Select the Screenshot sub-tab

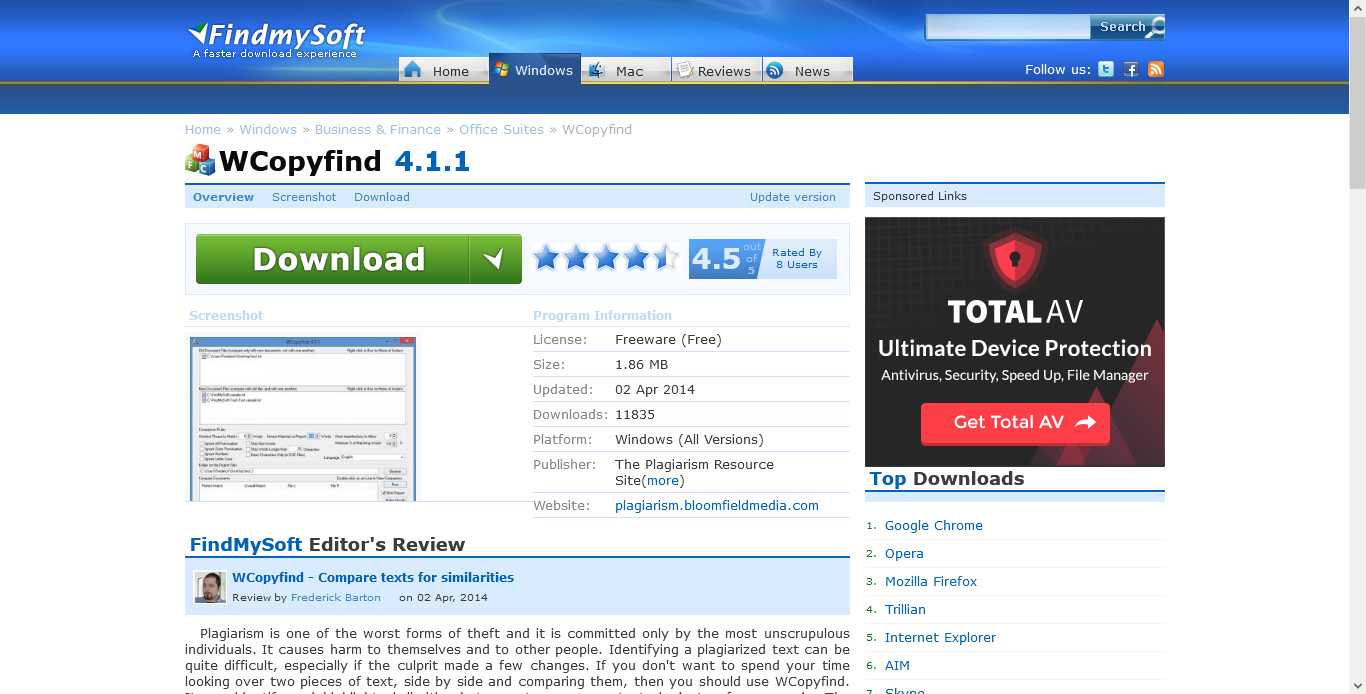pyautogui.click(x=304, y=197)
